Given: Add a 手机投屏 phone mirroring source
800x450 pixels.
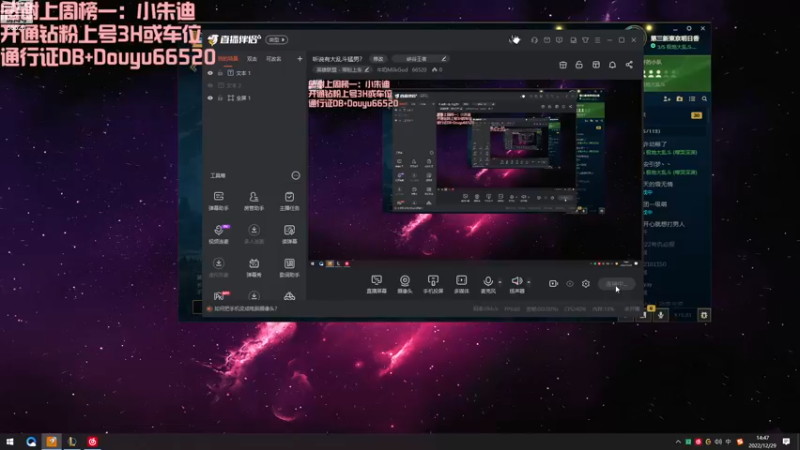Looking at the screenshot, I should click(x=433, y=284).
